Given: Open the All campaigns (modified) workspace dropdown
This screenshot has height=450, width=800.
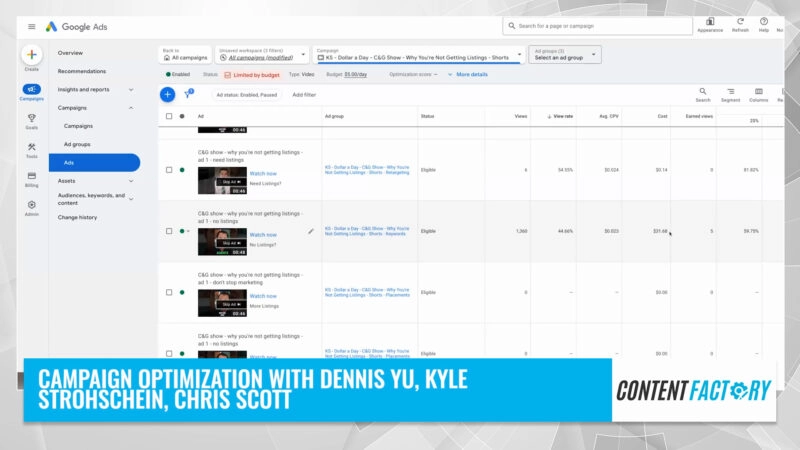Looking at the screenshot, I should coord(262,55).
